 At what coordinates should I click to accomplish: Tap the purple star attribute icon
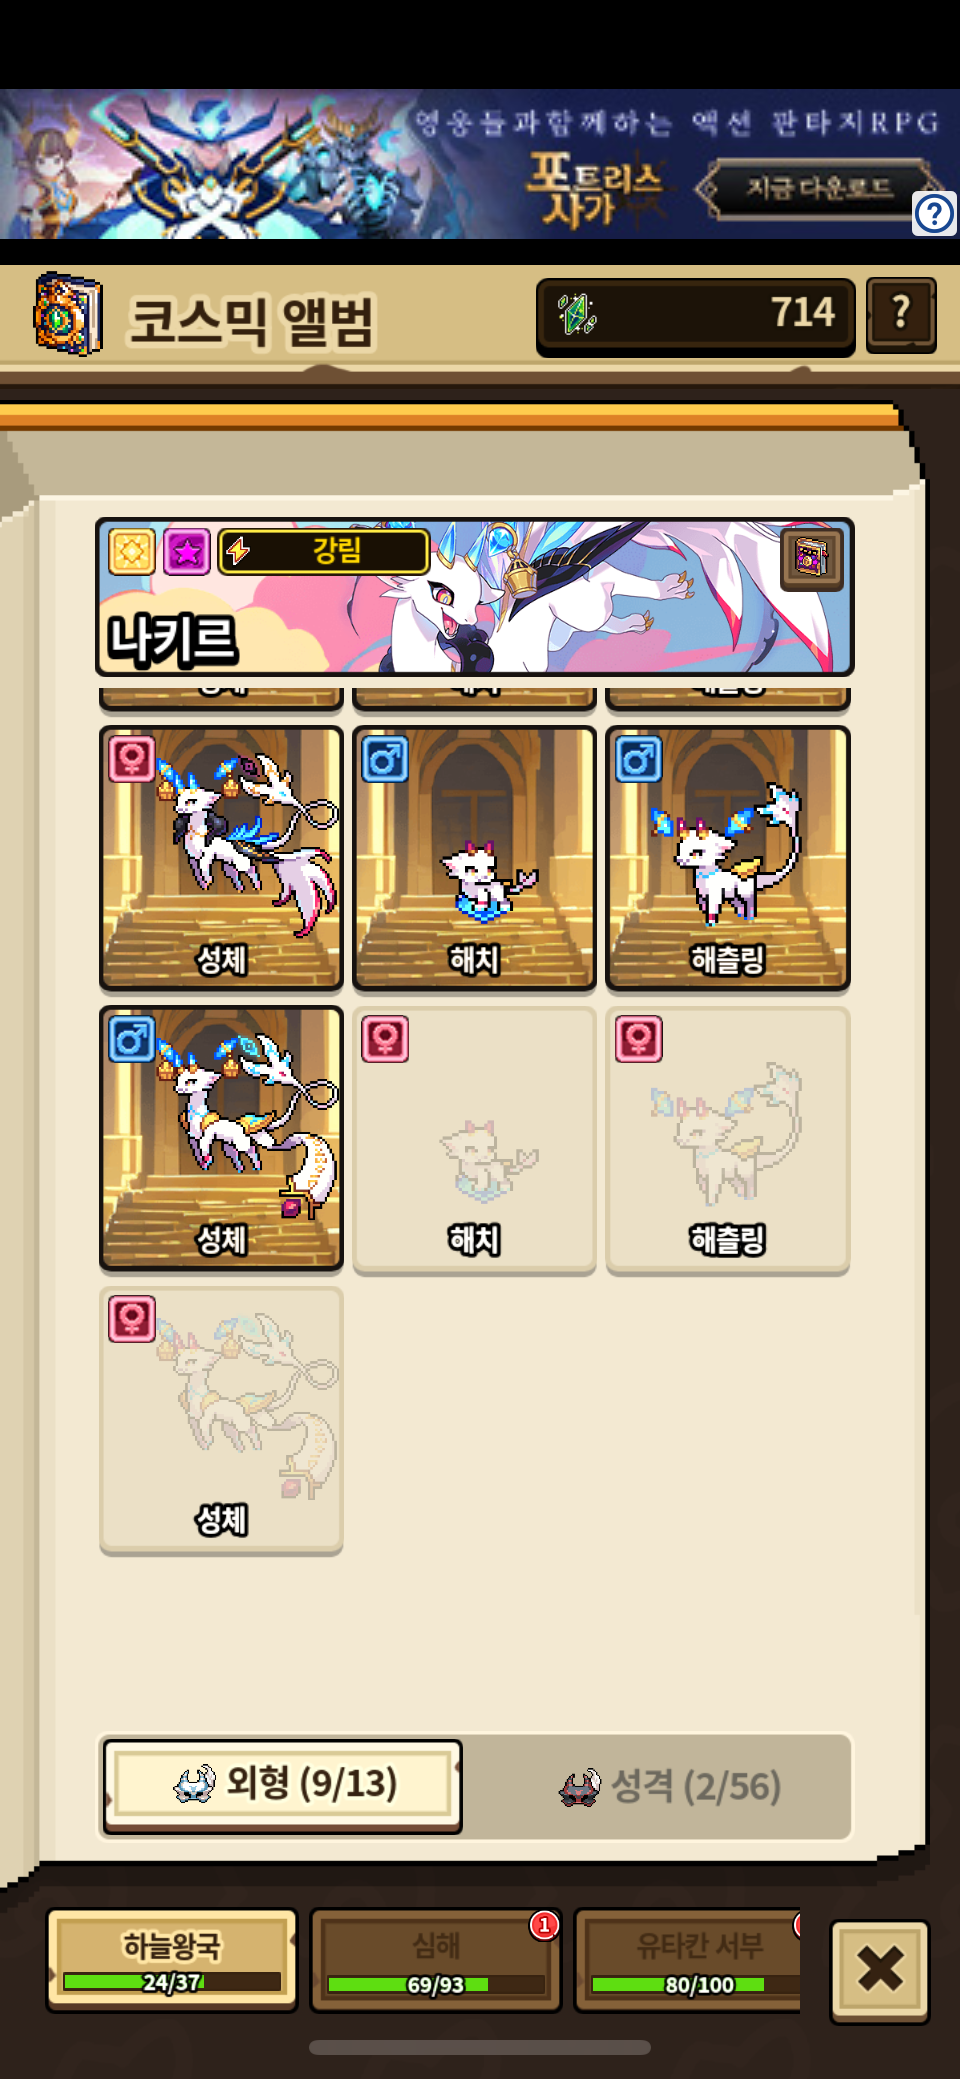click(187, 551)
